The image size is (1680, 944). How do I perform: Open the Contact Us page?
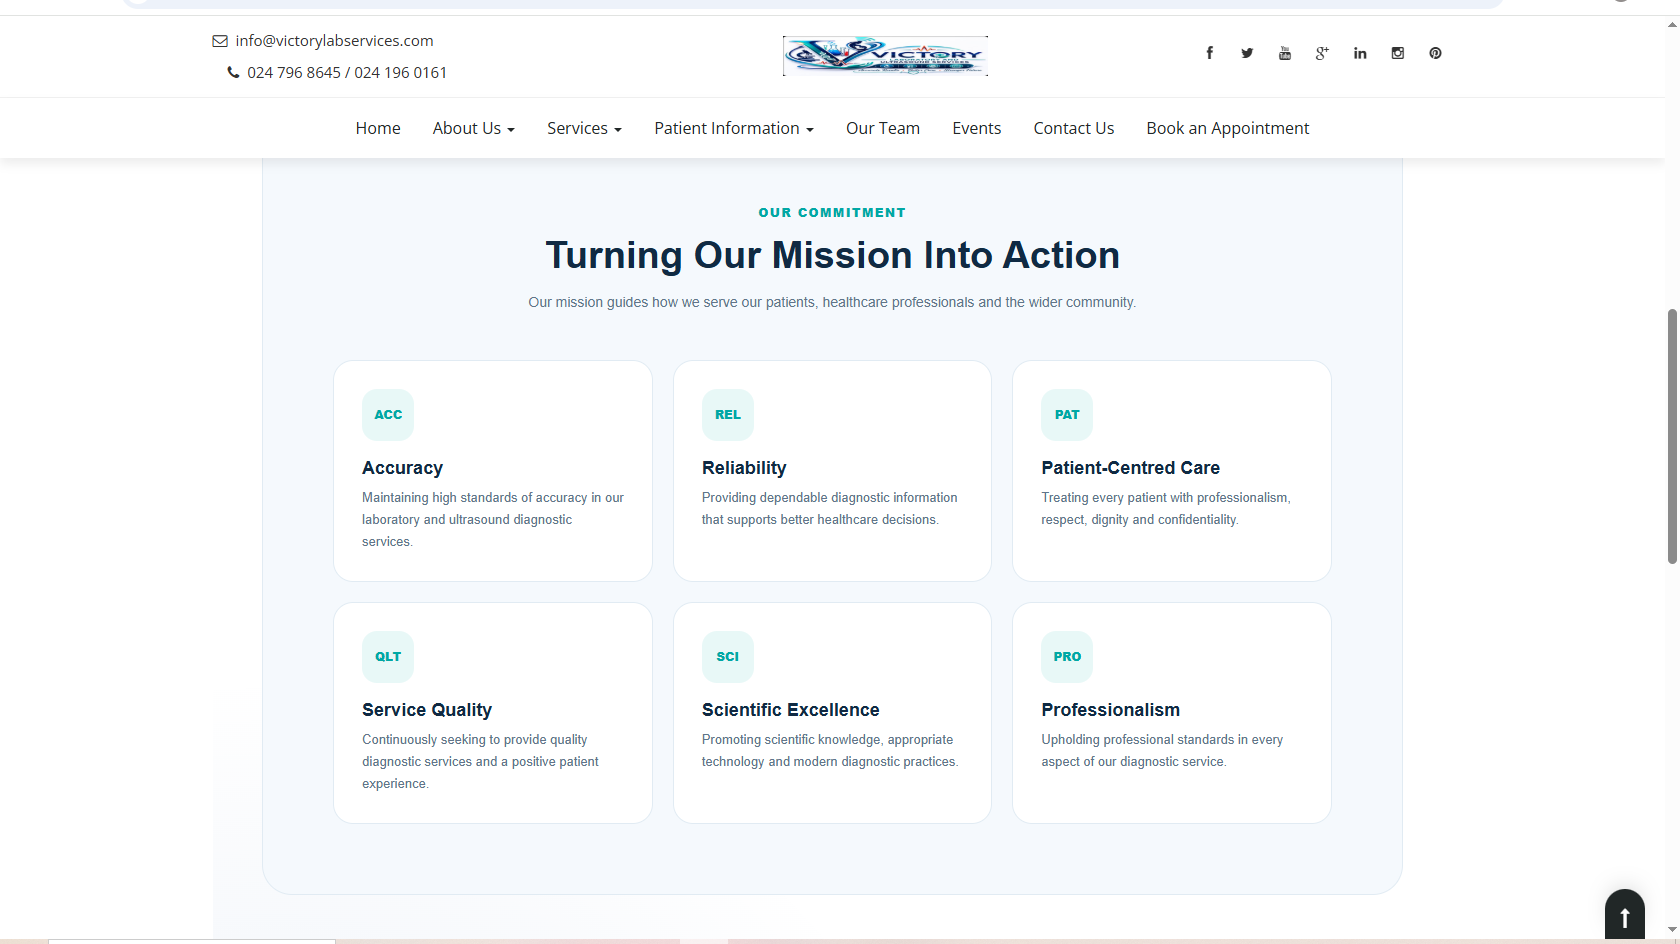tap(1074, 128)
